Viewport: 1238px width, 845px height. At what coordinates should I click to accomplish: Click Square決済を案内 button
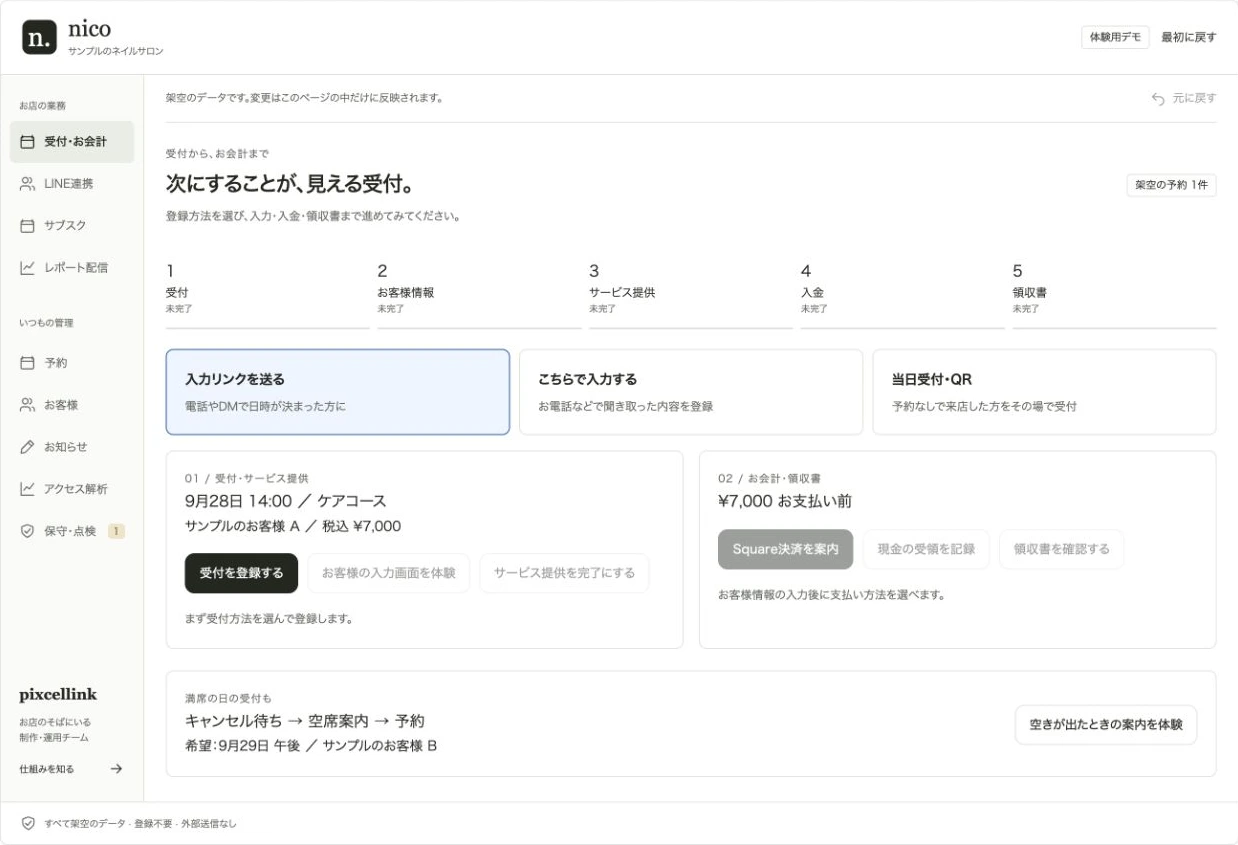tap(785, 549)
